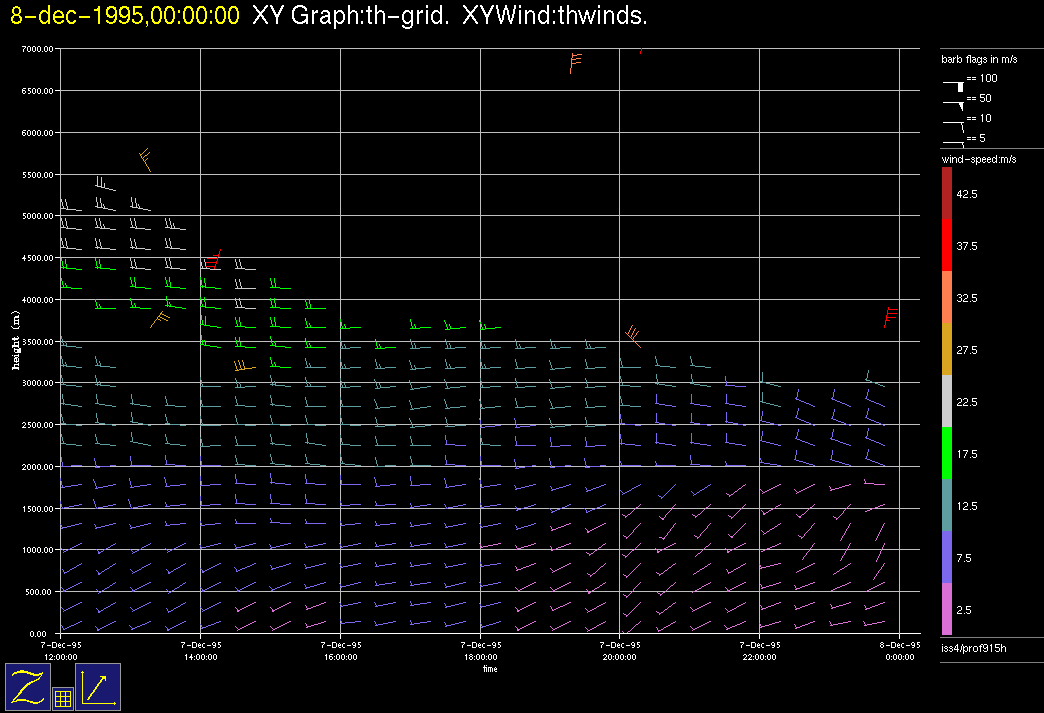Viewport: 1044px width, 713px height.
Task: Click the 'wind-speed:m/s' legend heading
Action: point(978,159)
